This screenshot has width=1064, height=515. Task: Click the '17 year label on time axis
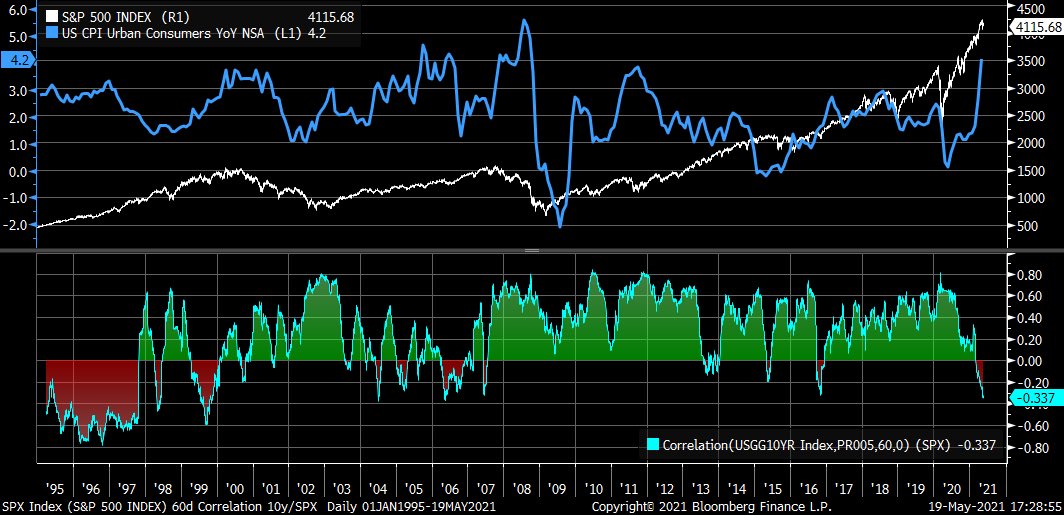845,489
